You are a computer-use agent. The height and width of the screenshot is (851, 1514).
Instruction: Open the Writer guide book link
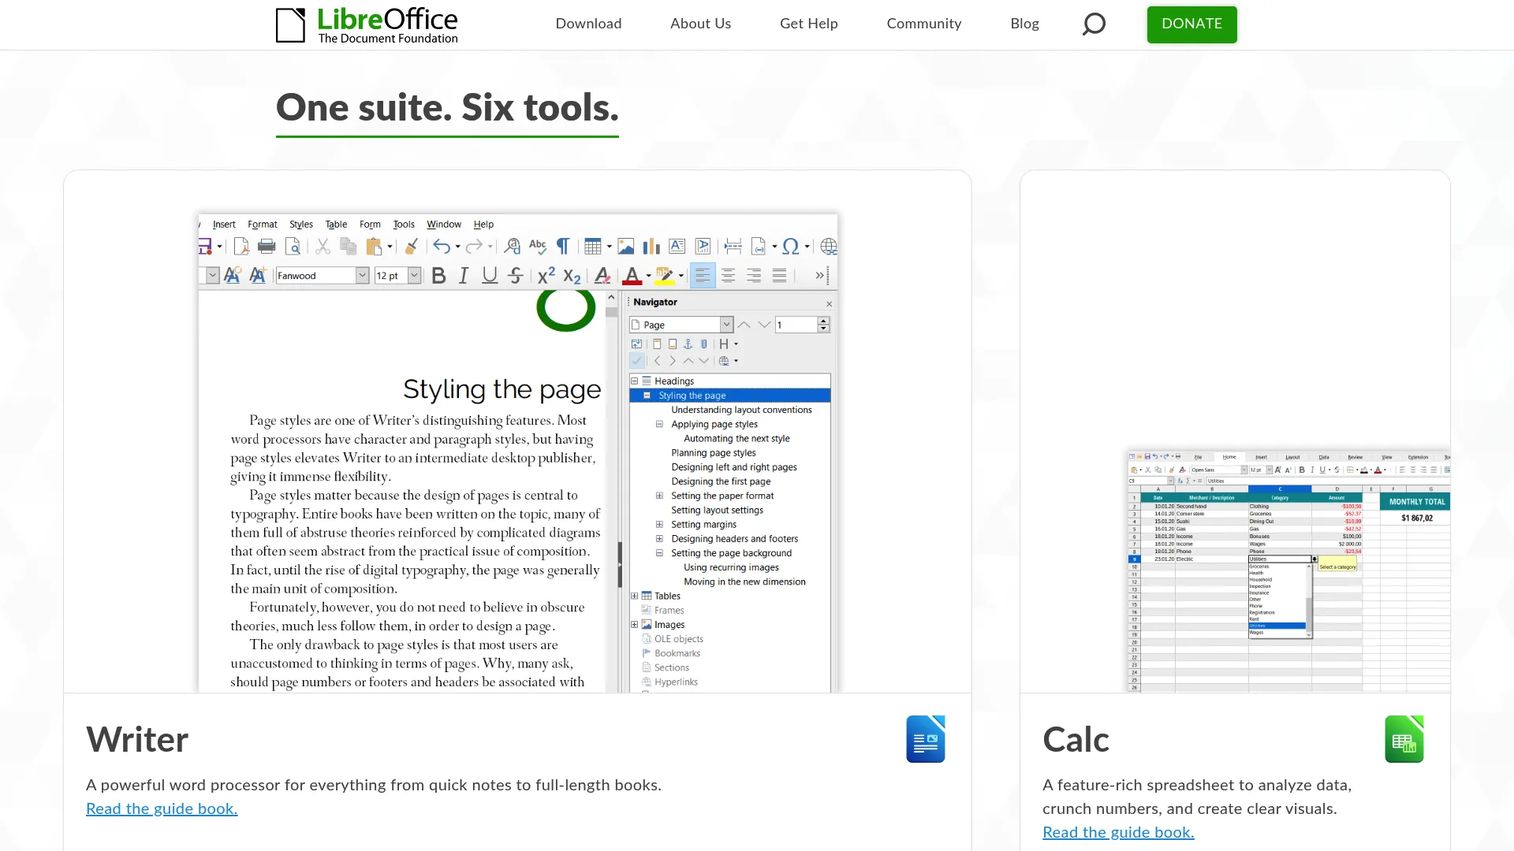162,809
